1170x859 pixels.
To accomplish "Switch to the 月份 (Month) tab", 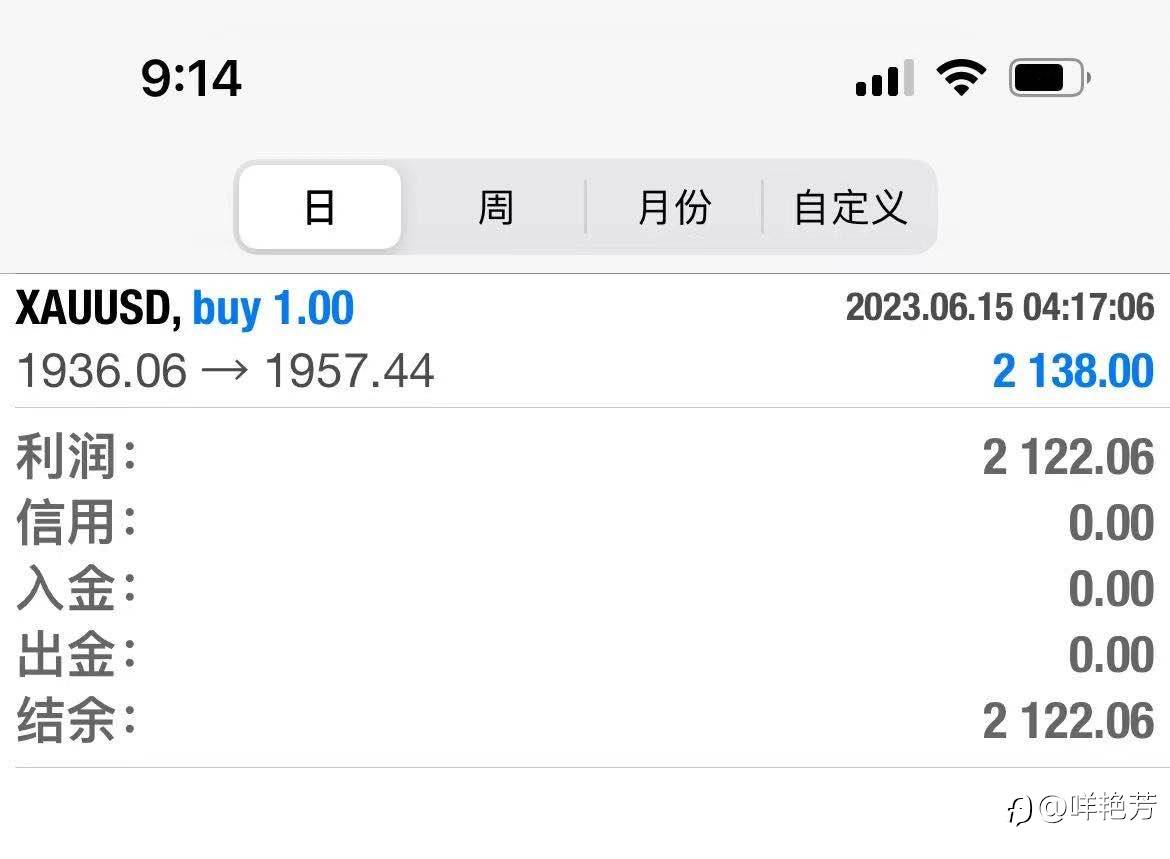I will pyautogui.click(x=674, y=208).
